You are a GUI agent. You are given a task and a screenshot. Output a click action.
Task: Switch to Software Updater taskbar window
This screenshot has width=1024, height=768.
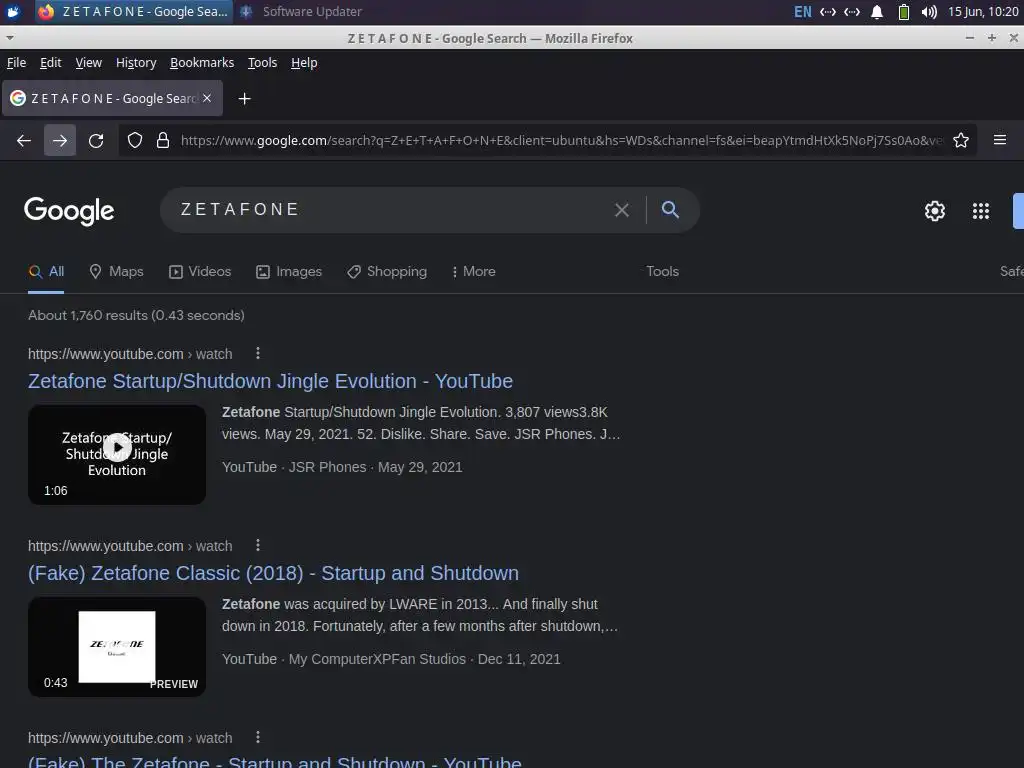coord(302,12)
